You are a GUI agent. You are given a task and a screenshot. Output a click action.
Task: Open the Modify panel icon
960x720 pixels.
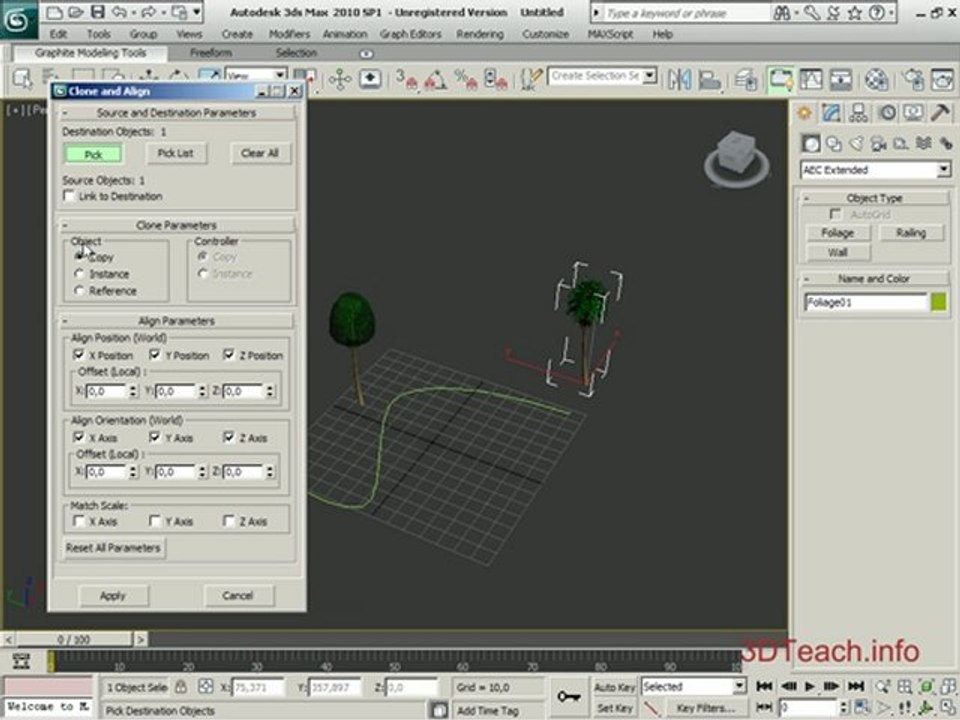pos(831,113)
